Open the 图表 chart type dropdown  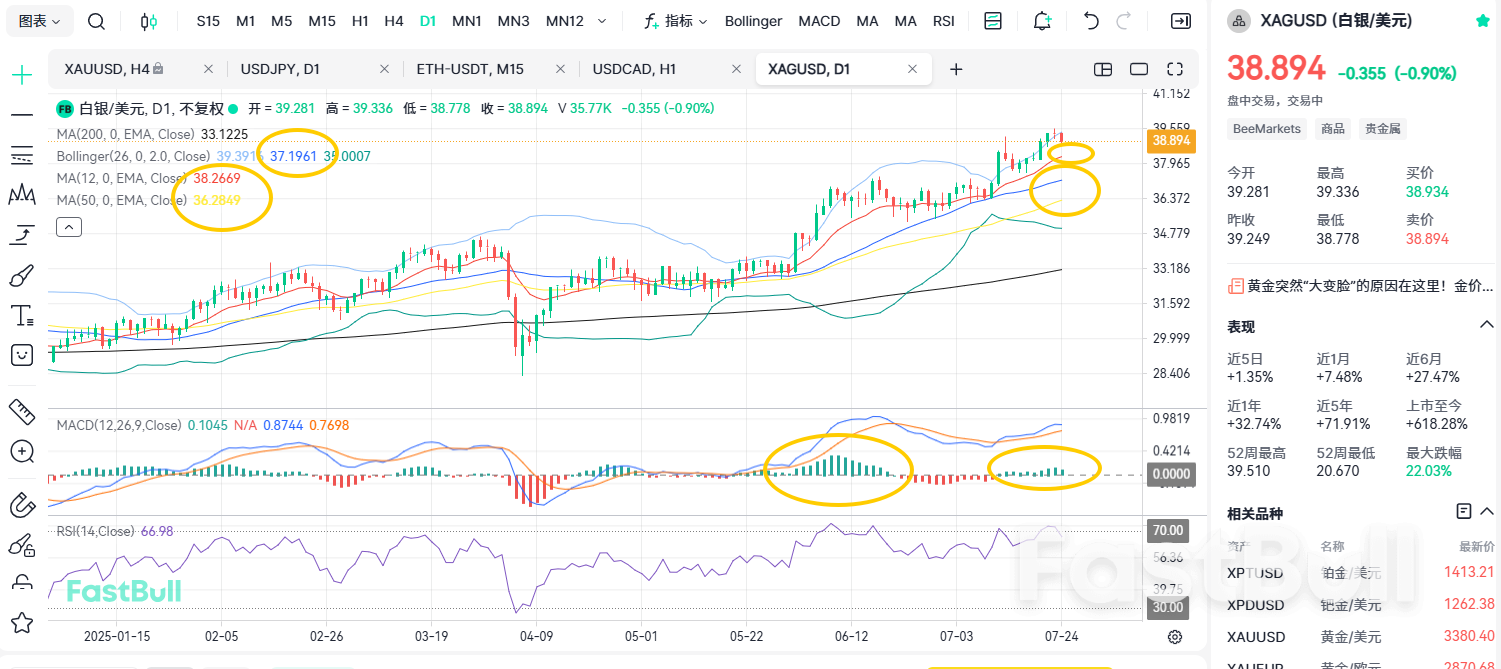[x=39, y=20]
